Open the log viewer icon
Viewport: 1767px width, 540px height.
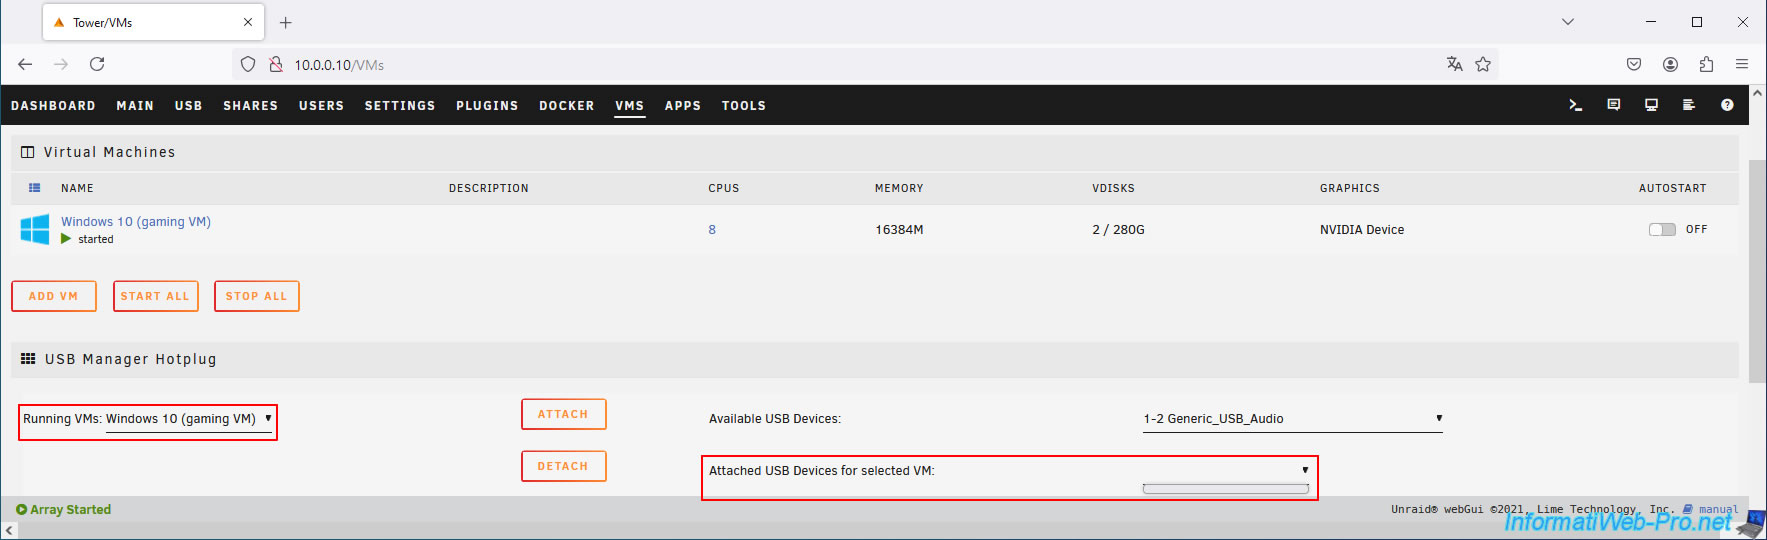[x=1689, y=105]
